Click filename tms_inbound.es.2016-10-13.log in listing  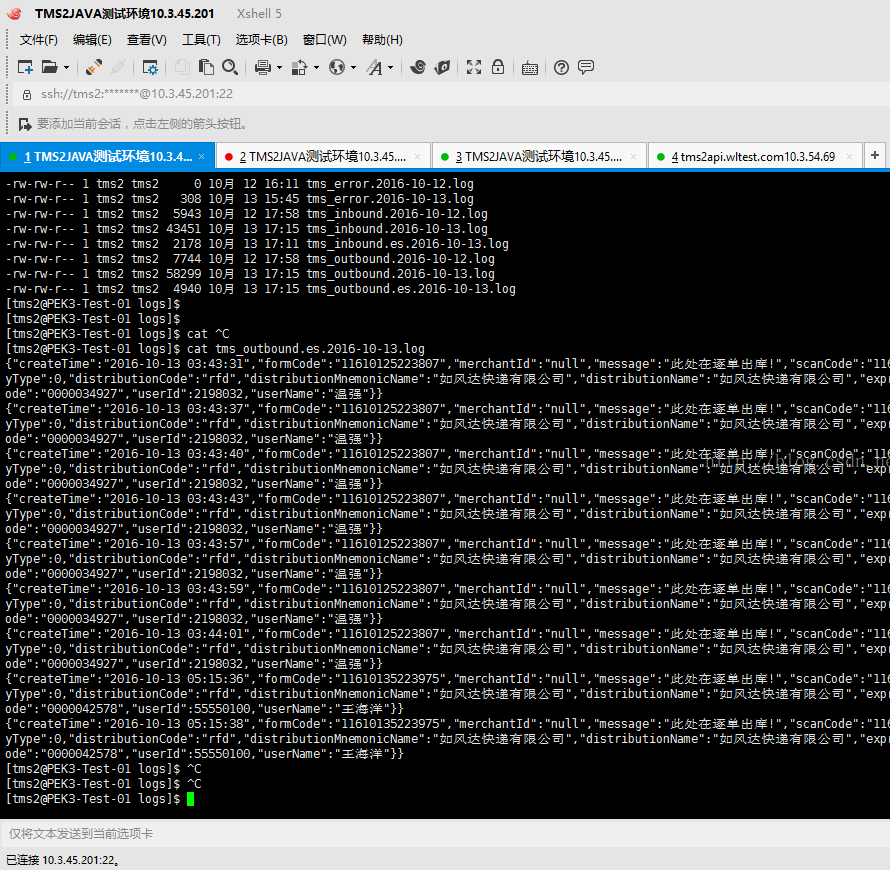tap(407, 243)
